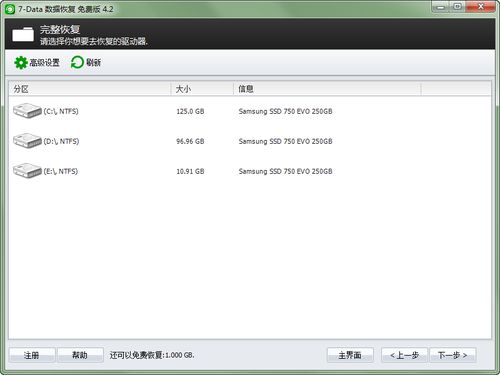Open the 帮助 help button
Screen dimensions: 500x375
click(80, 355)
